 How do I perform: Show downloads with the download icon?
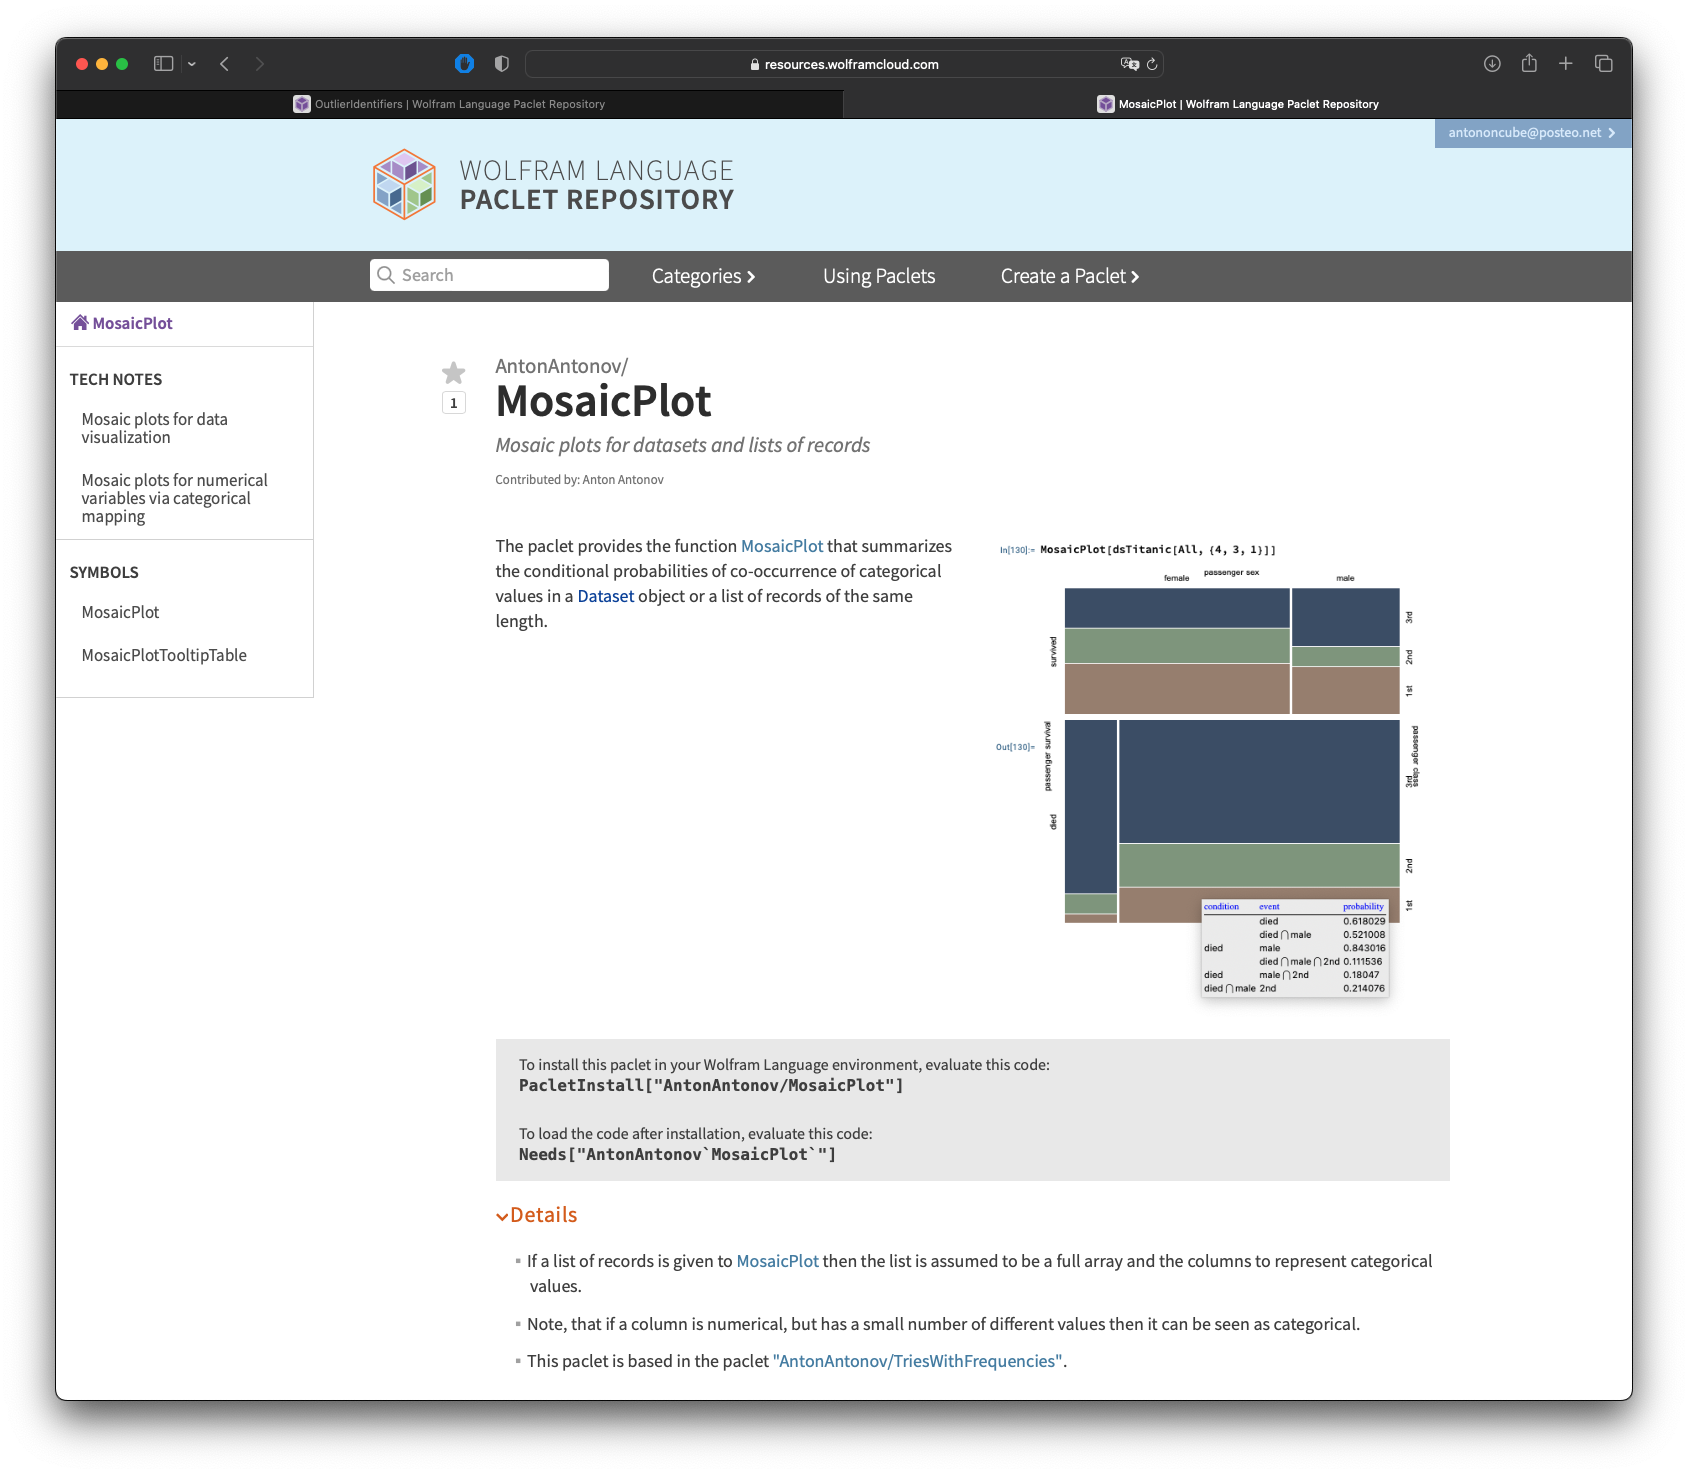pos(1492,64)
